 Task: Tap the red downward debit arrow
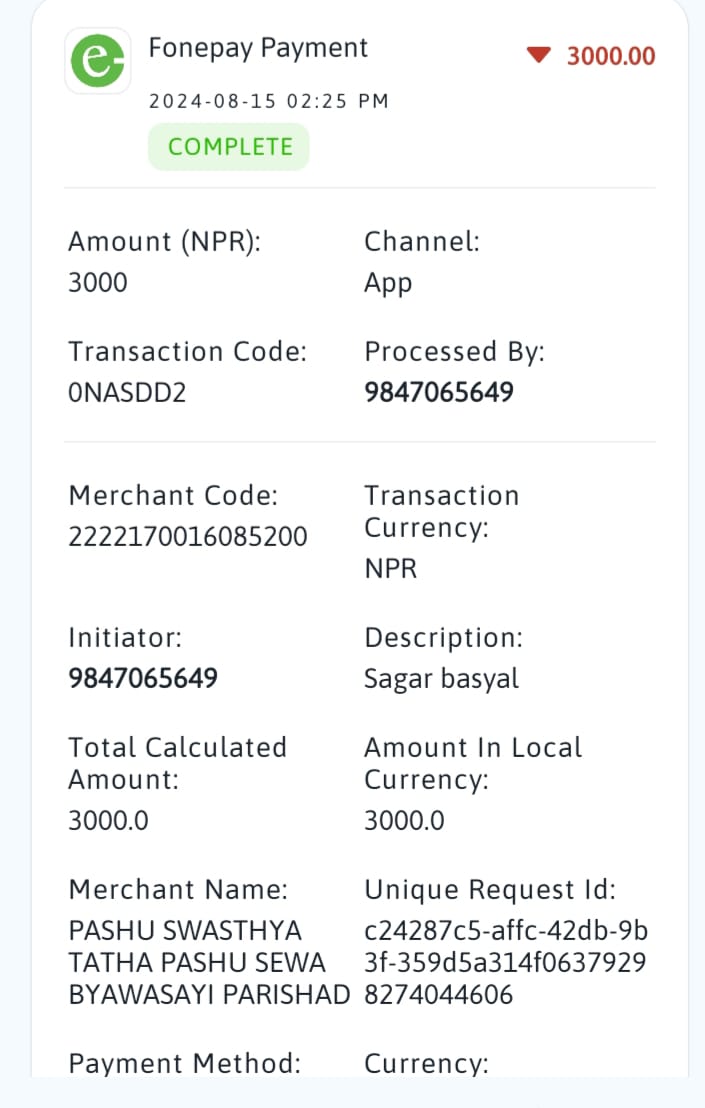pyautogui.click(x=538, y=54)
